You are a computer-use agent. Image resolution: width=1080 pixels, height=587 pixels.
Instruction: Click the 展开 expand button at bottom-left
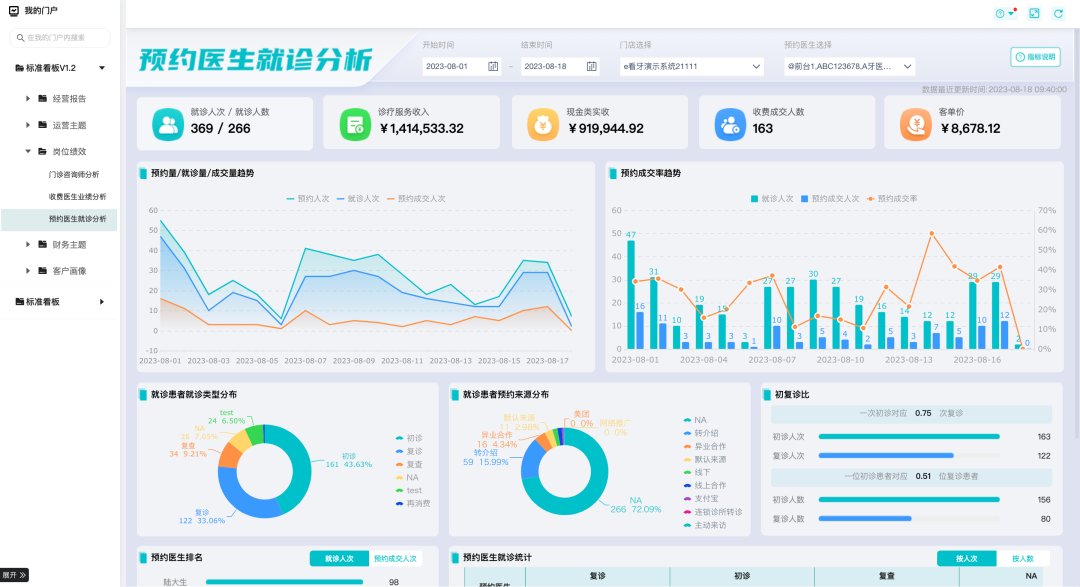click(x=14, y=575)
